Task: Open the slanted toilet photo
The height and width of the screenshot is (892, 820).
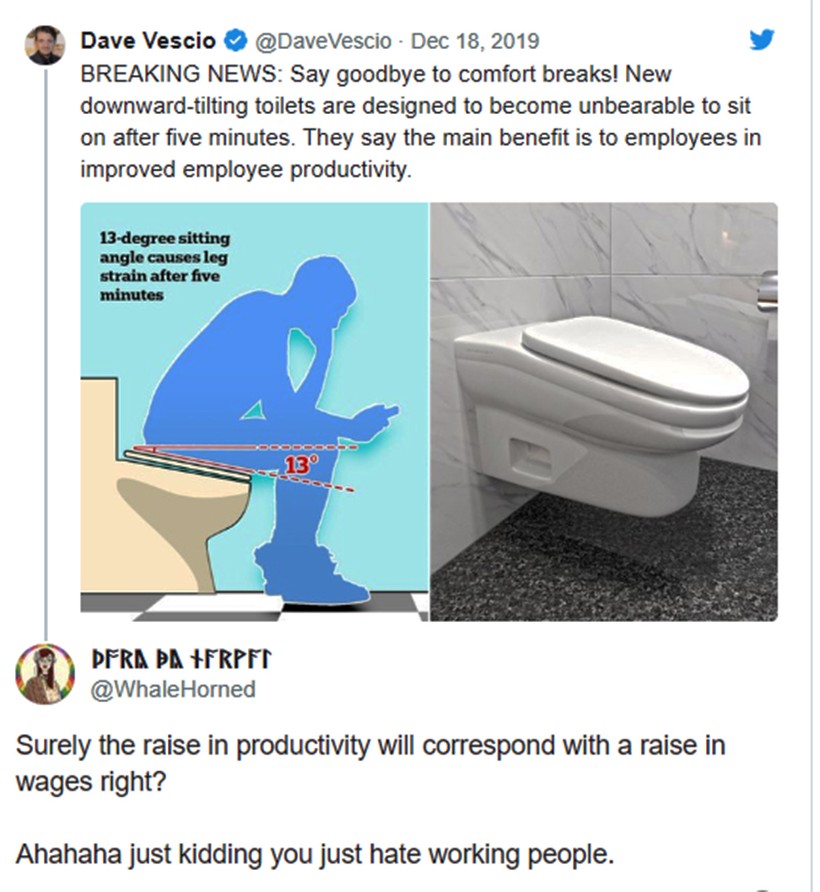Action: click(x=604, y=411)
